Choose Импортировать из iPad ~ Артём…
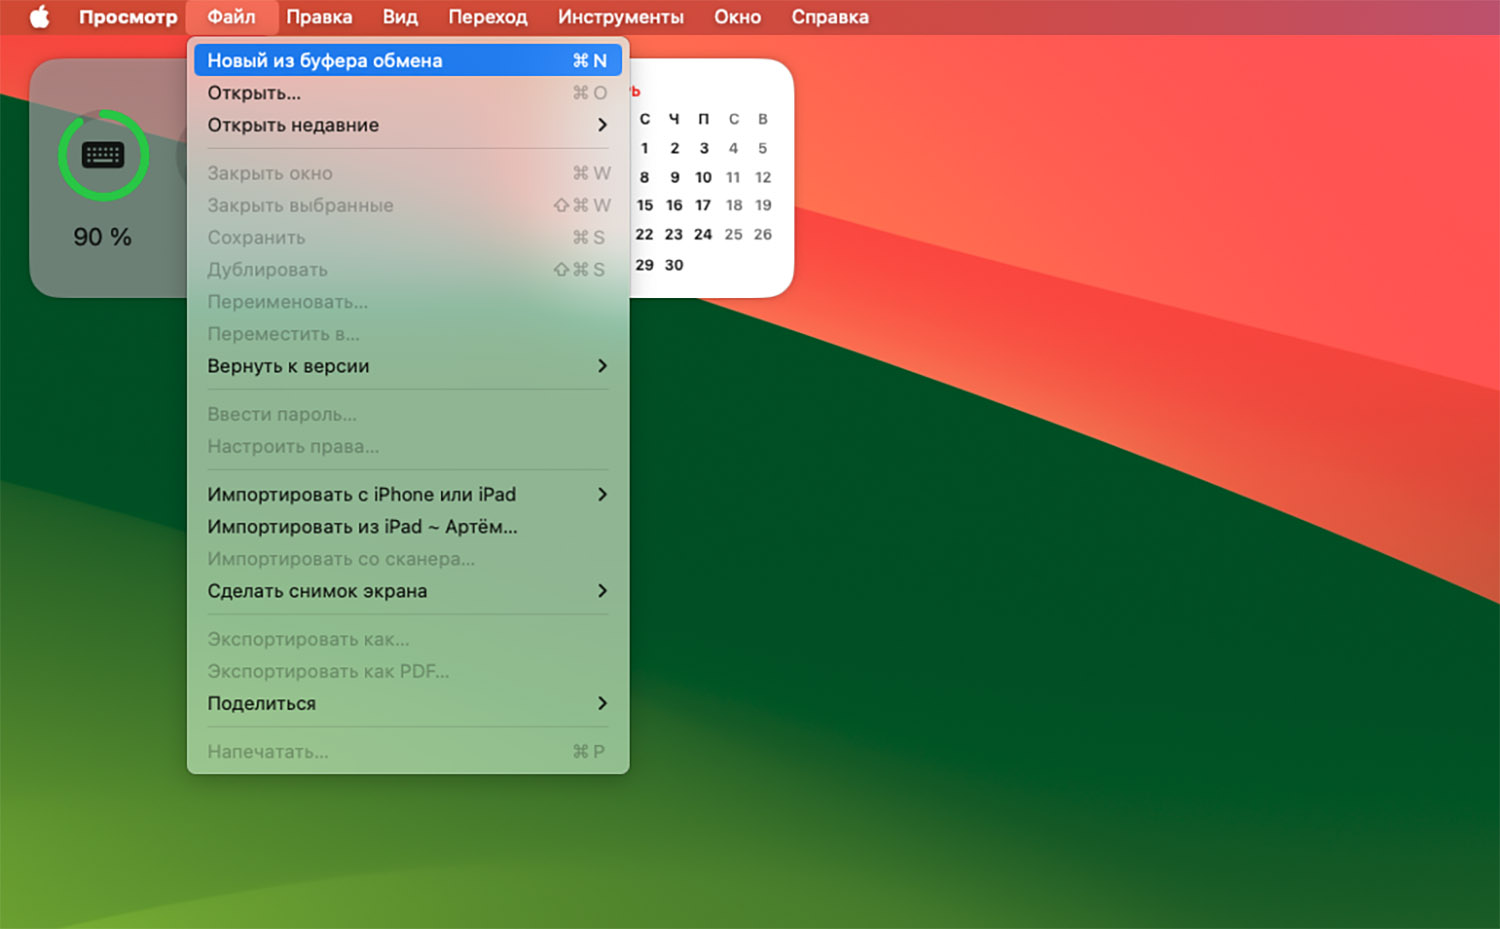This screenshot has height=929, width=1500. [408, 526]
